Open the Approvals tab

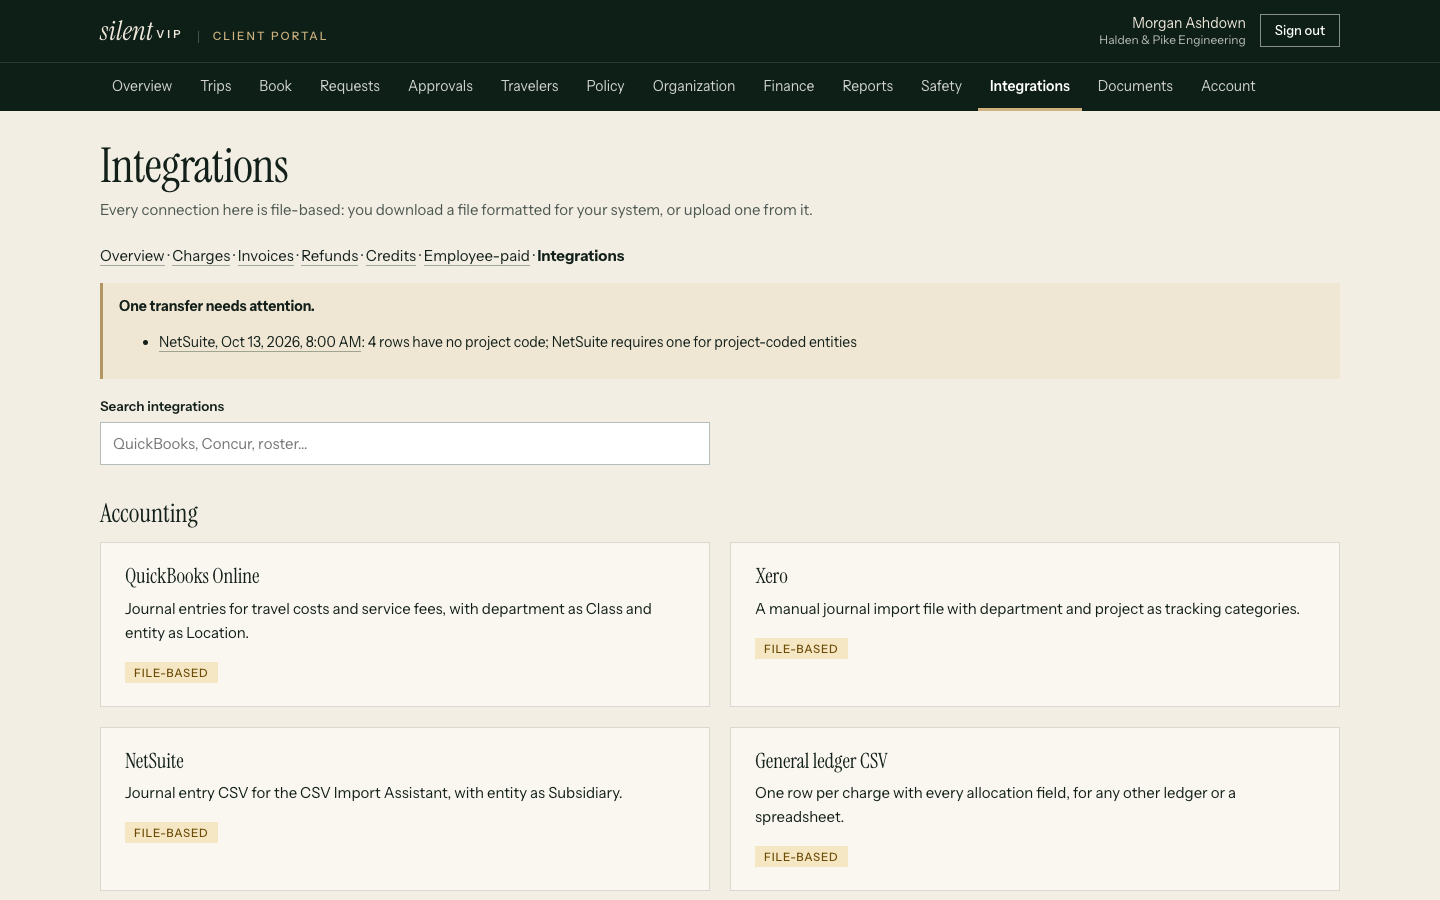coord(440,86)
